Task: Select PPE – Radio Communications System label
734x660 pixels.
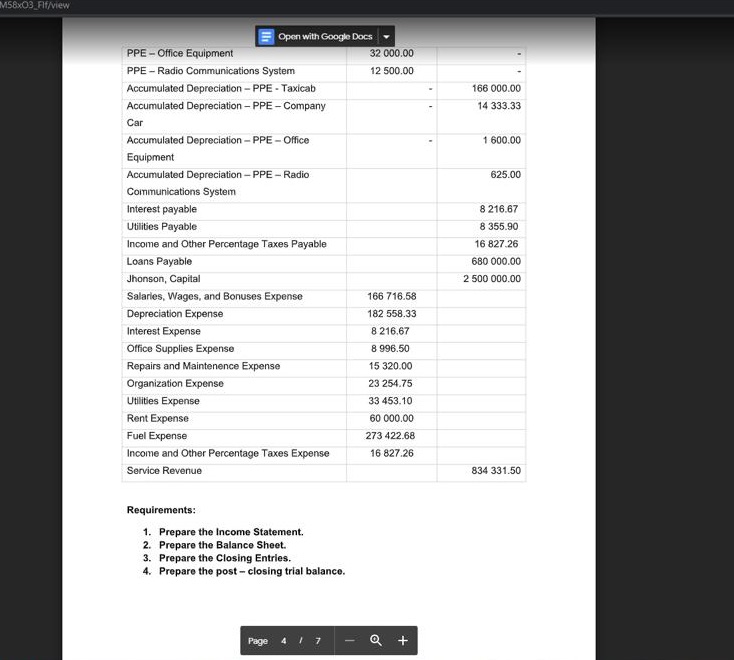Action: [x=211, y=71]
